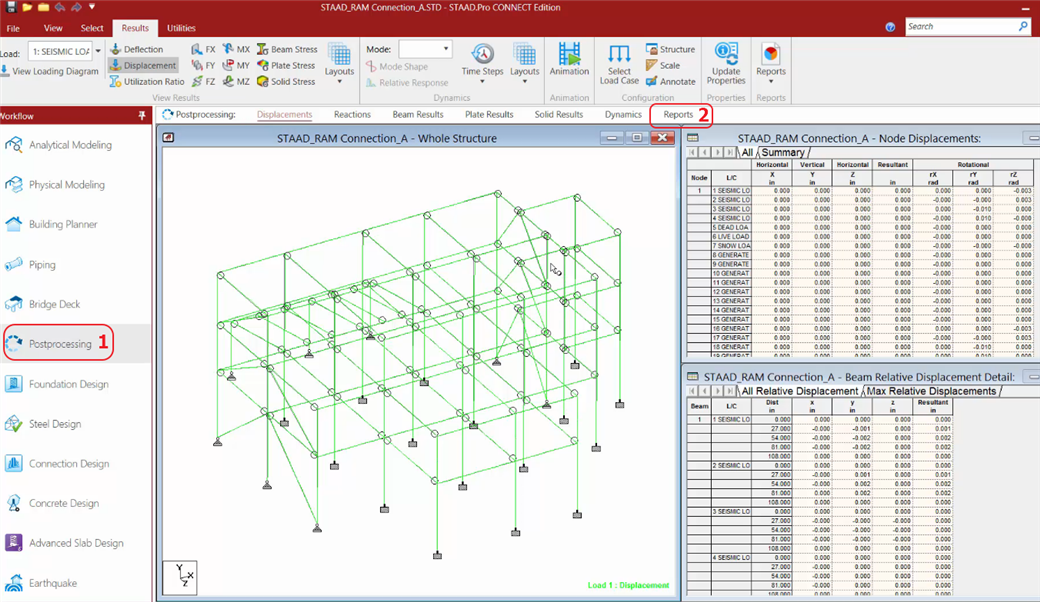Expand the Load case dropdown
The image size is (1040, 602).
coord(97,51)
